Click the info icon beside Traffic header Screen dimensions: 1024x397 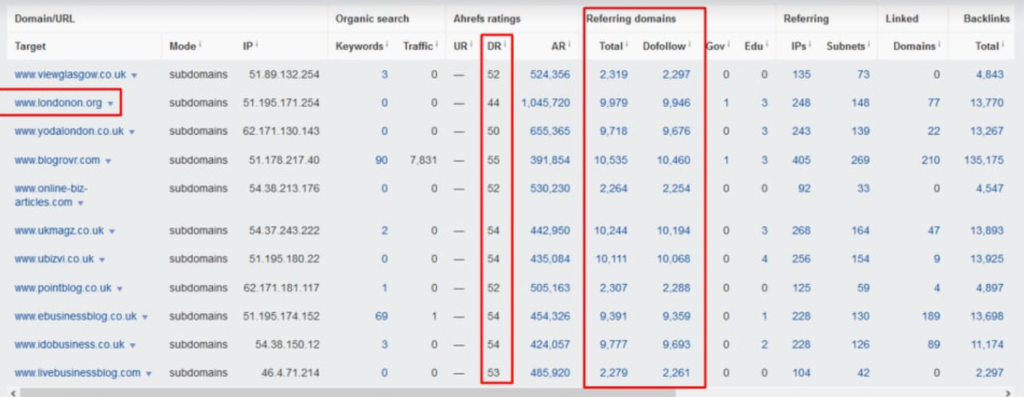coord(436,44)
